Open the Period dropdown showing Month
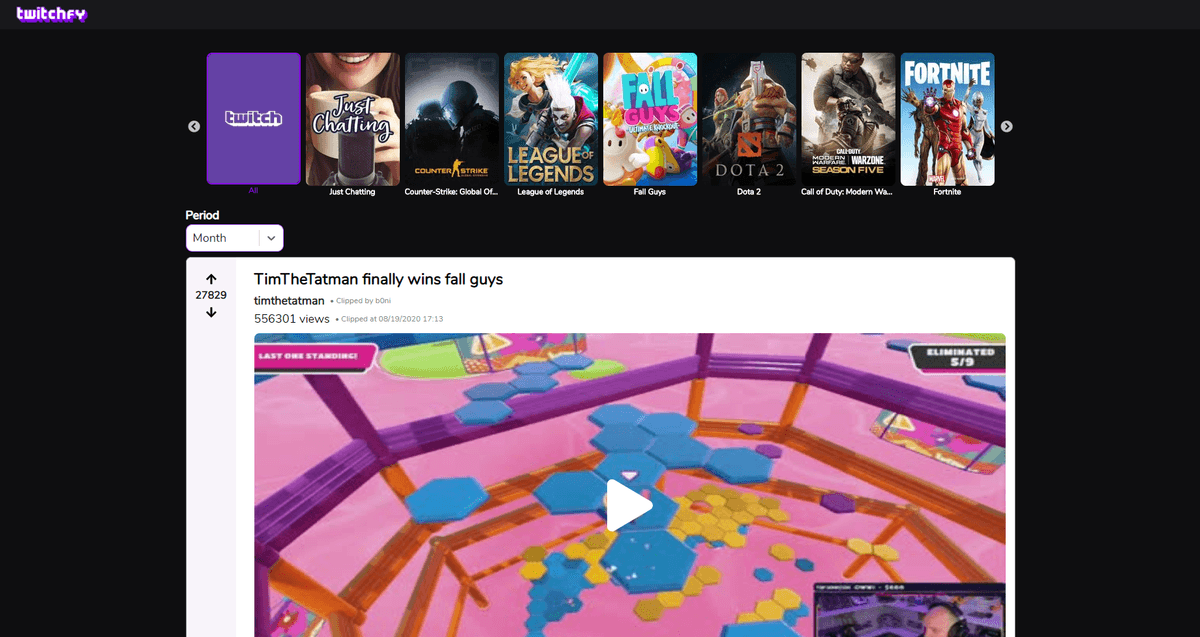The width and height of the screenshot is (1200, 637). click(234, 238)
